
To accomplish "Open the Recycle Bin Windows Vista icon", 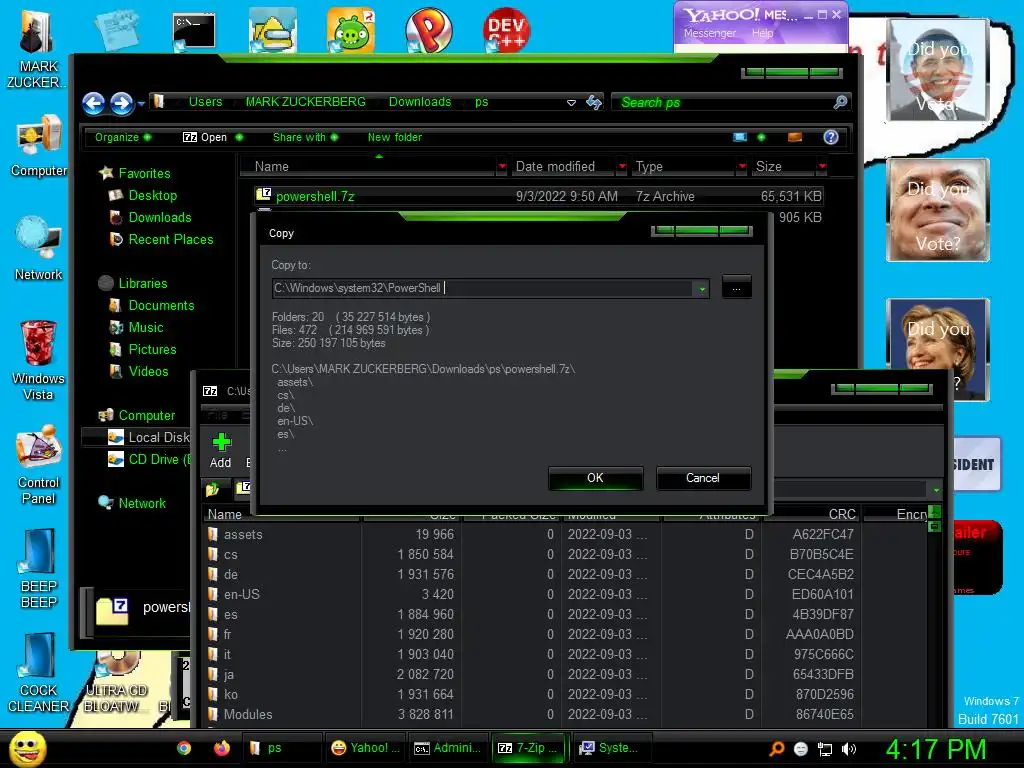I will click(38, 360).
